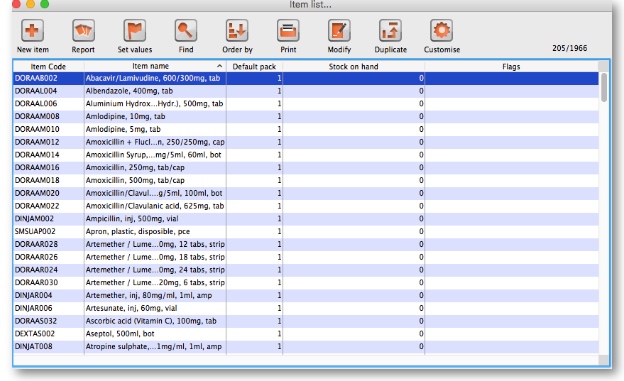This screenshot has width=624, height=381.
Task: Open the Report icon in toolbar
Action: (83, 30)
